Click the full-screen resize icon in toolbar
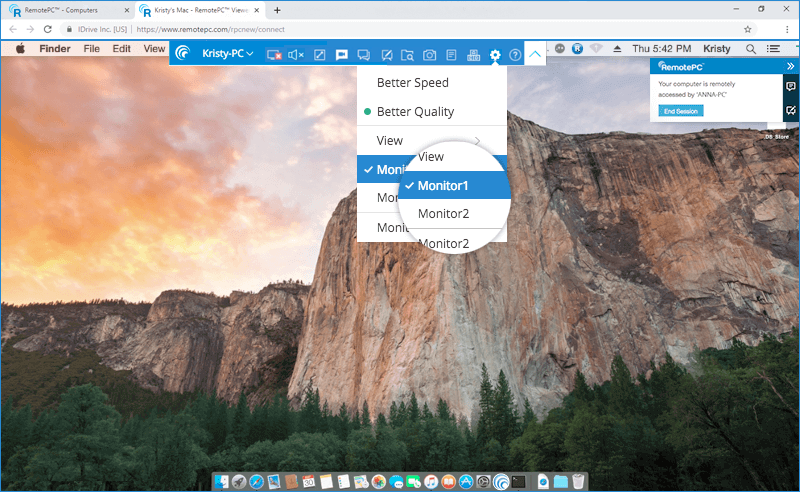The width and height of the screenshot is (800, 492). [319, 54]
